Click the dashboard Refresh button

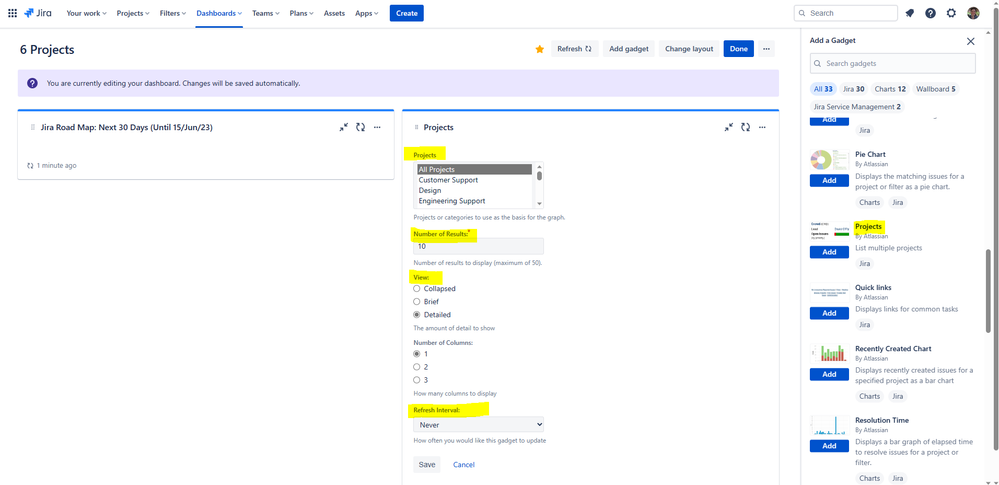click(x=575, y=49)
